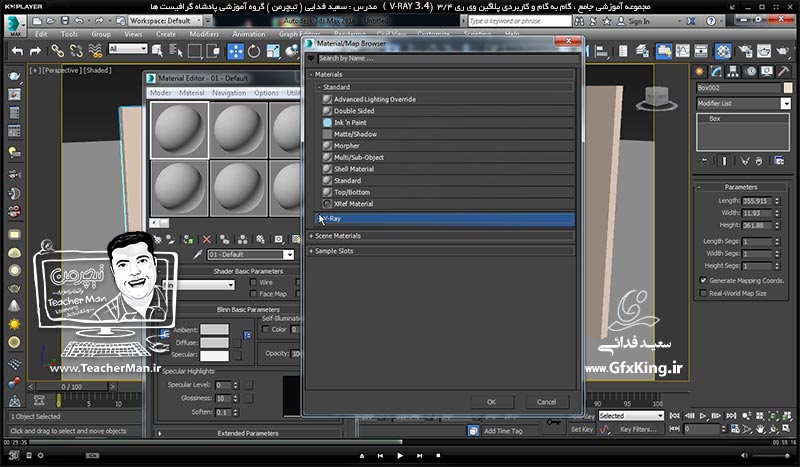Open the Material Editor toolbar icon

point(723,51)
